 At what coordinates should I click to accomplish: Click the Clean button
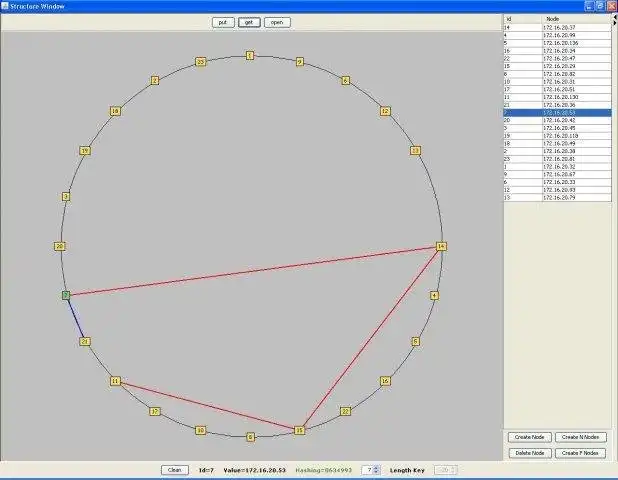(x=174, y=469)
